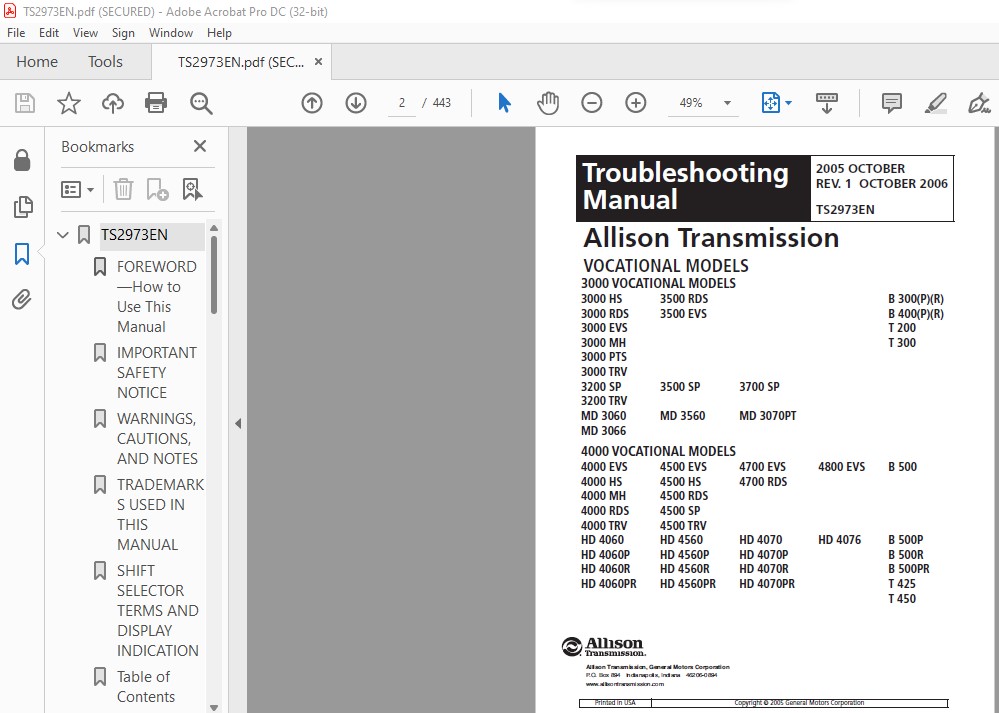Select the highlight text tool
This screenshot has width=999, height=713.
[935, 103]
